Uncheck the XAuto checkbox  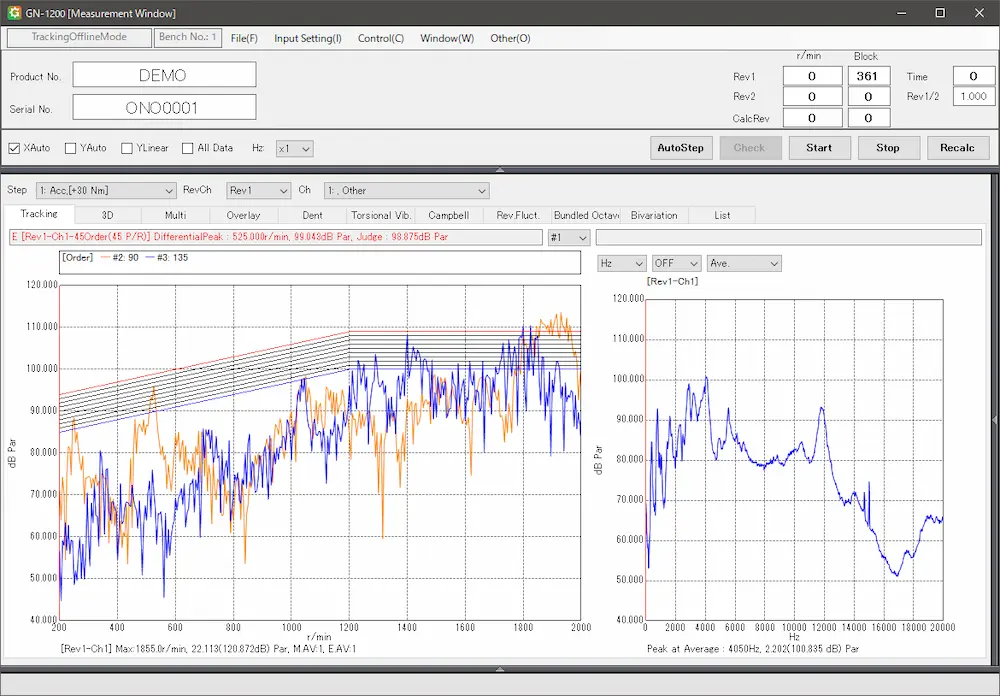(15, 148)
